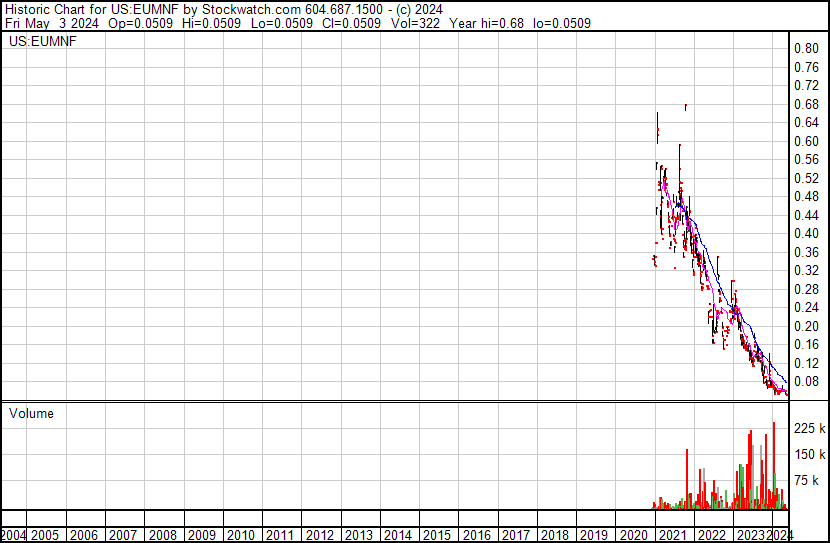Click the 2008 year marker
Image resolution: width=830 pixels, height=543 pixels.
(163, 535)
